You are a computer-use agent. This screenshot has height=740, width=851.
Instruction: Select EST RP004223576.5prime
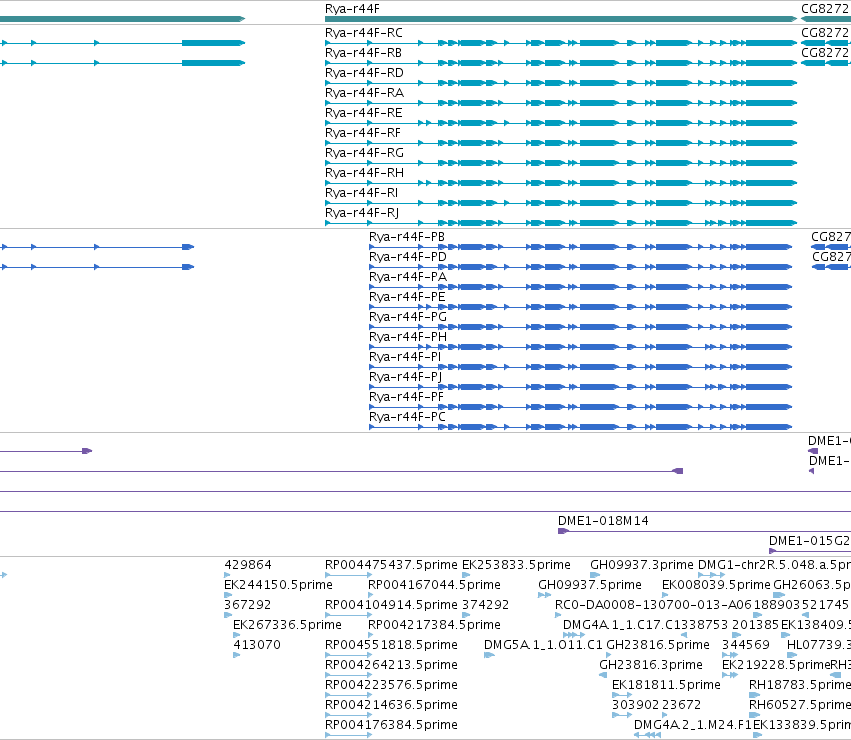pyautogui.click(x=391, y=685)
